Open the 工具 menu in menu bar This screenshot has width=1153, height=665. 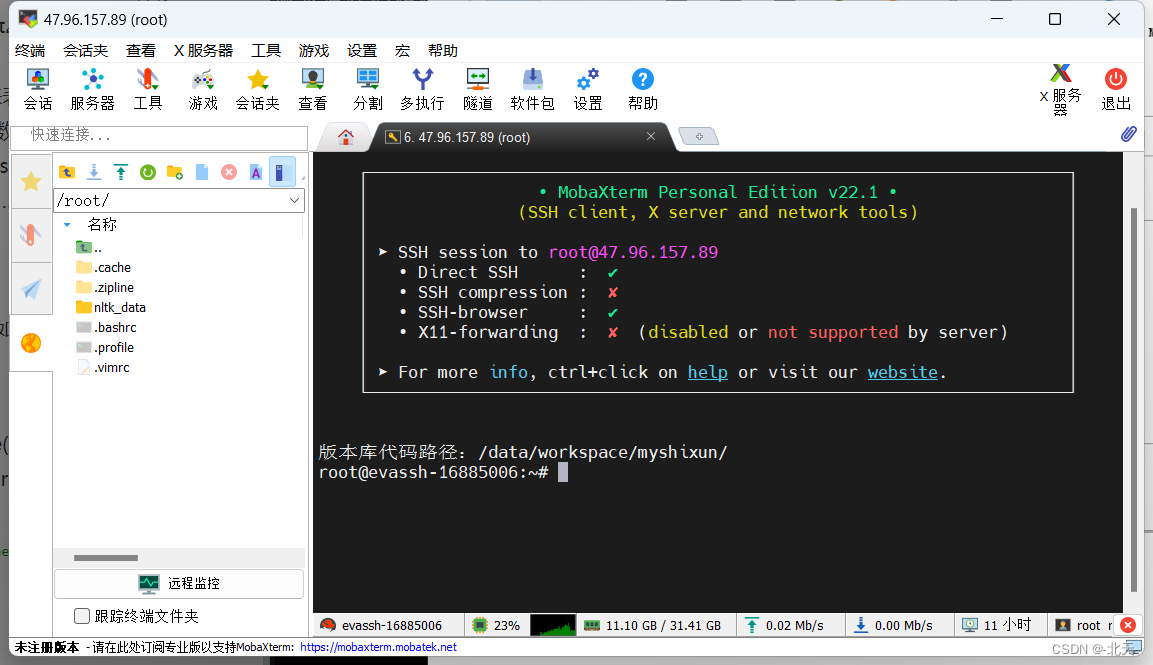[x=266, y=50]
